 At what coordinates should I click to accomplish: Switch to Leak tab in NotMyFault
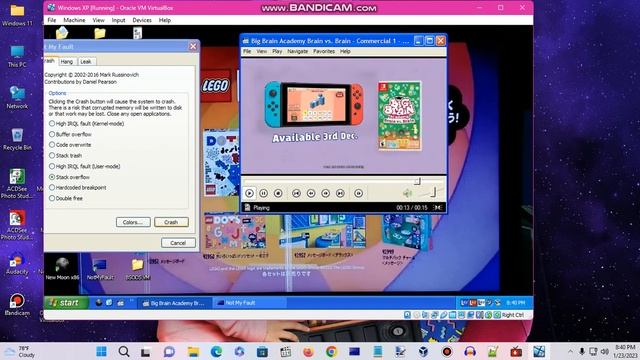86,62
